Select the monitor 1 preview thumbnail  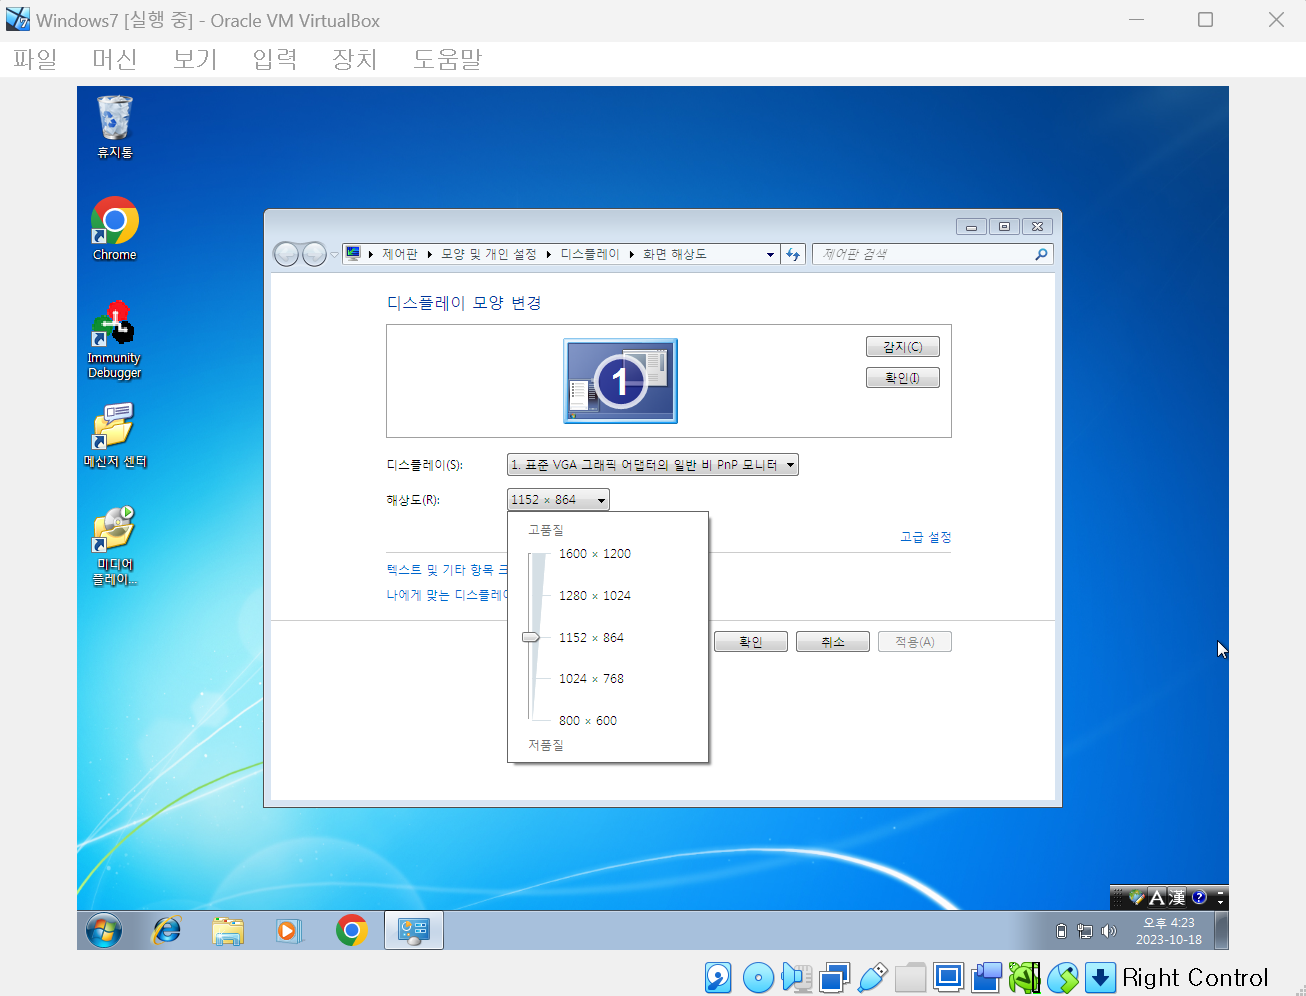620,381
